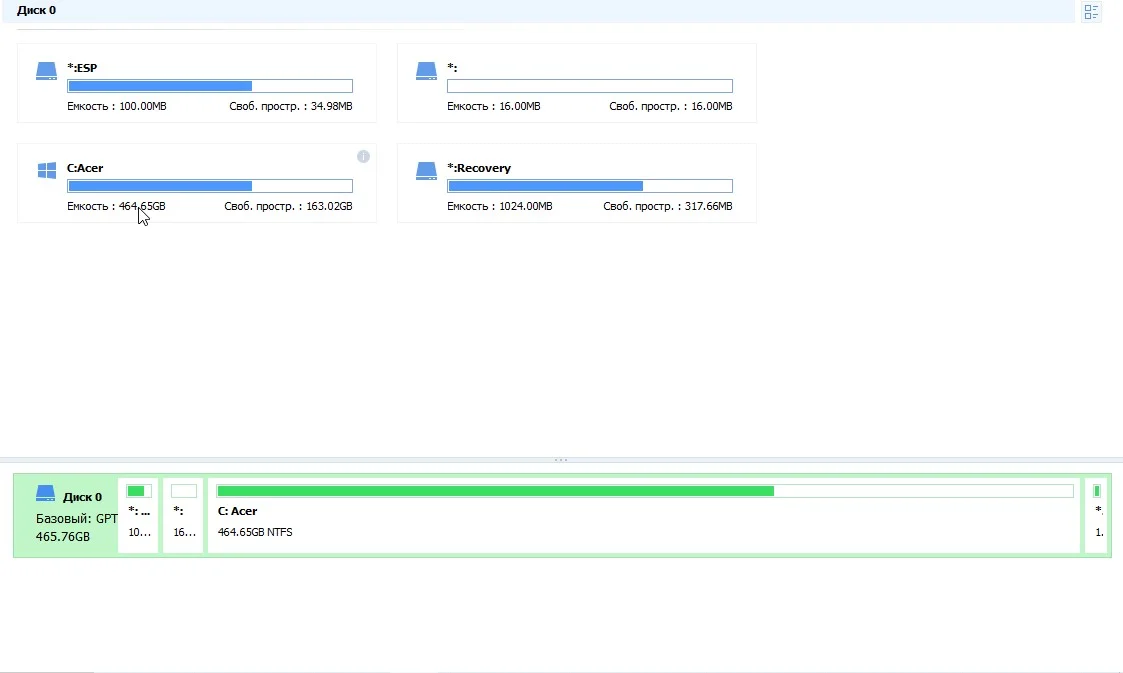This screenshot has height=673, width=1123.
Task: Select the 100 MB ESP block in disk map
Action: click(138, 515)
